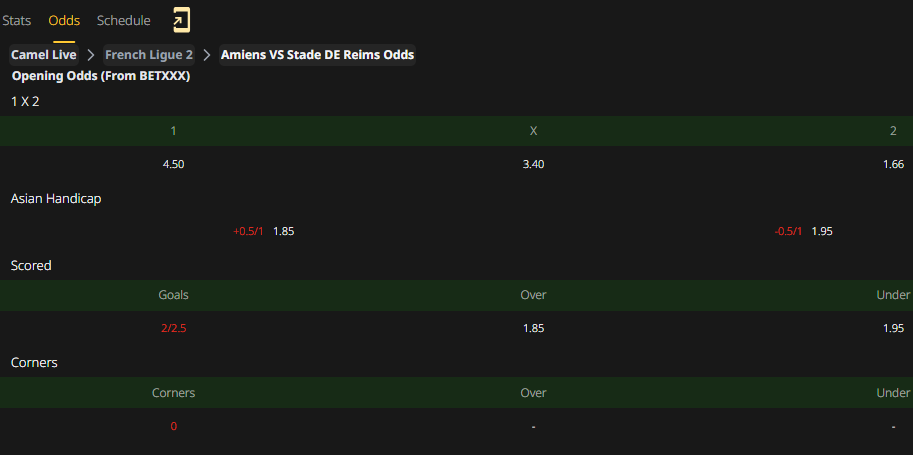Choose Under goals odds 1.95

(893, 329)
